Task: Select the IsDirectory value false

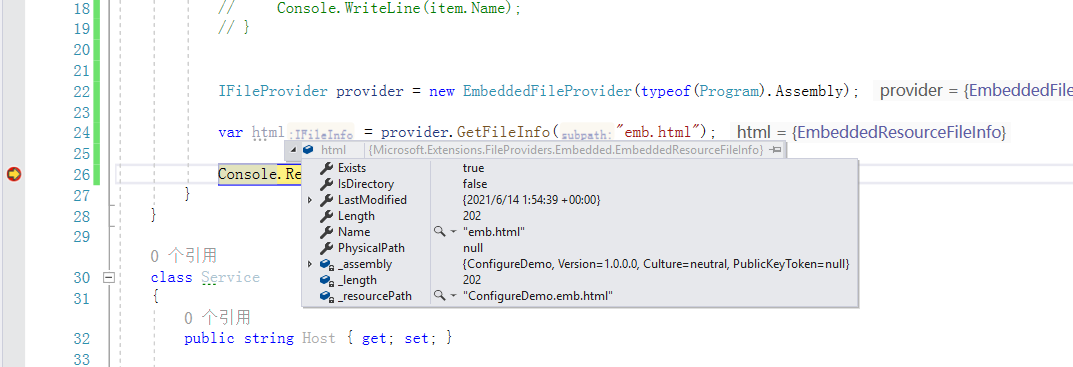Action: tap(475, 184)
